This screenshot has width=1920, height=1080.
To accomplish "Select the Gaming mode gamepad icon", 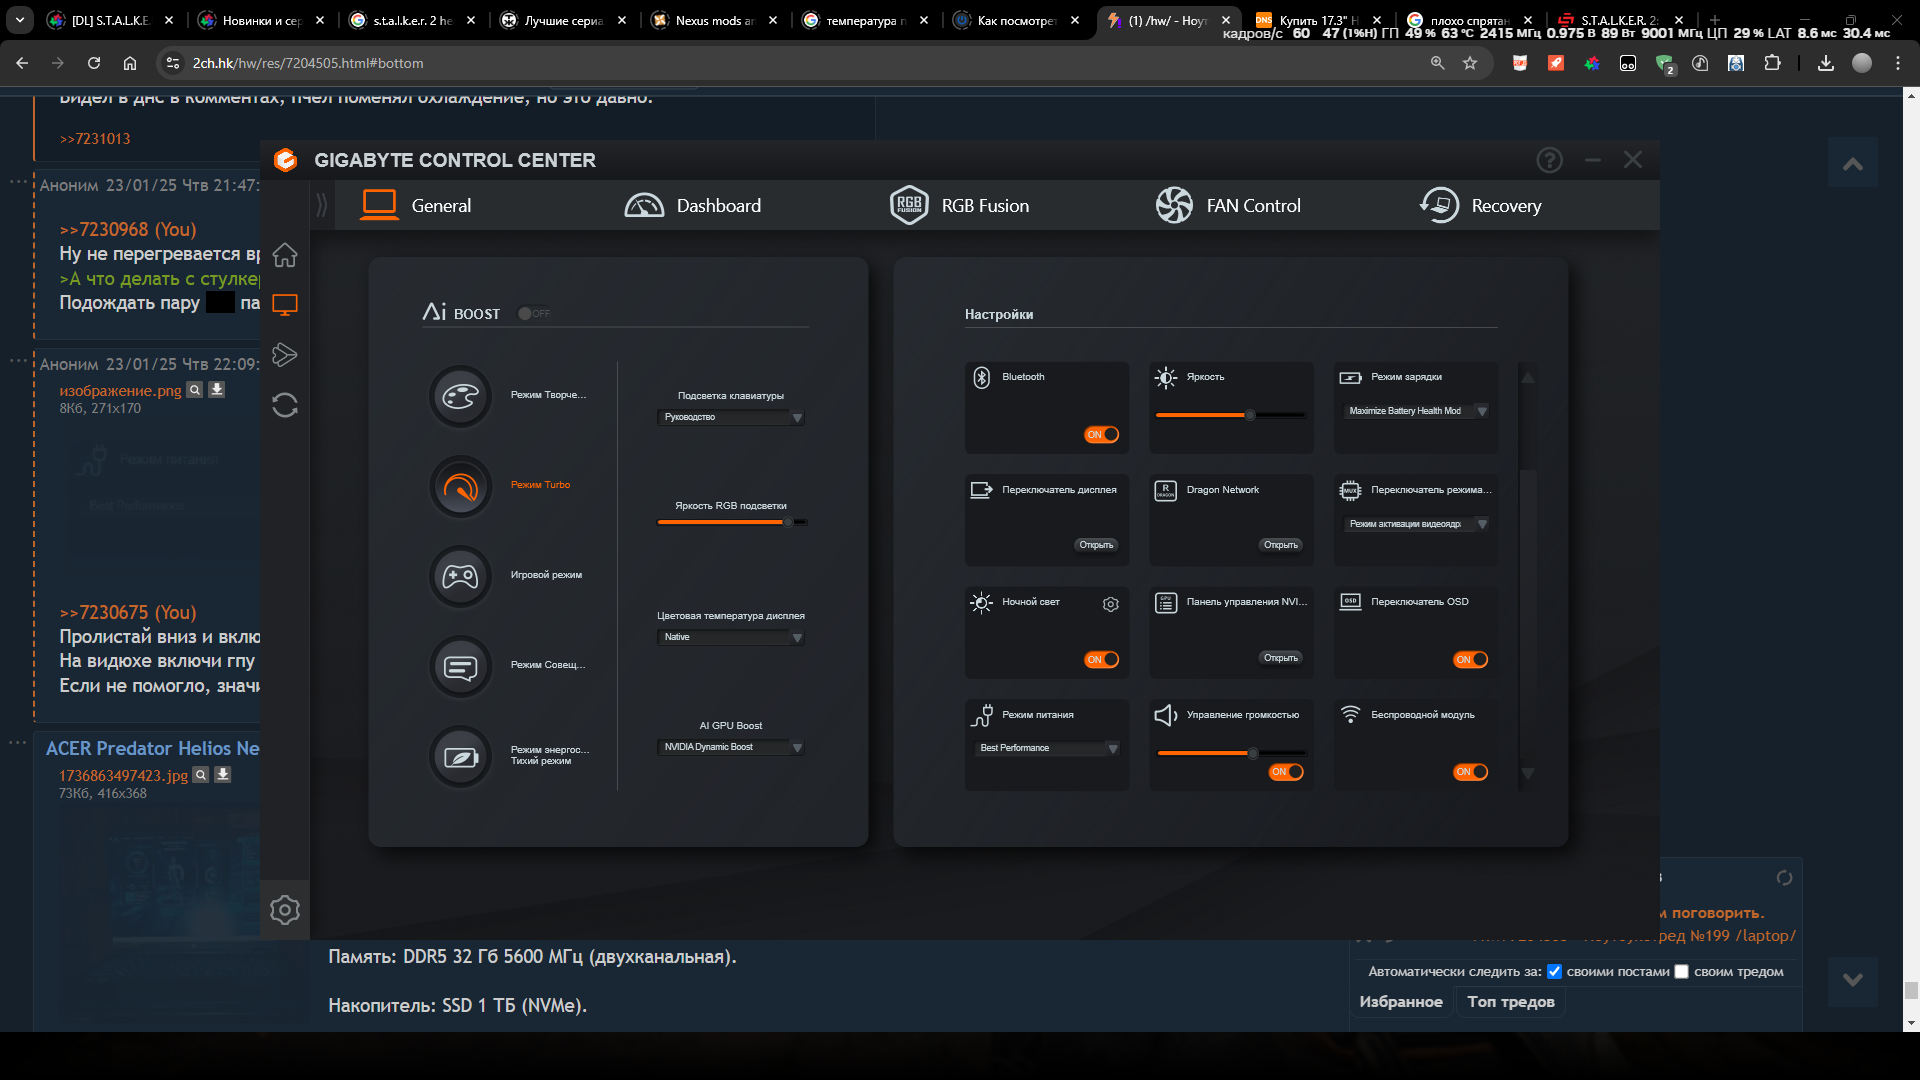I will [x=461, y=576].
